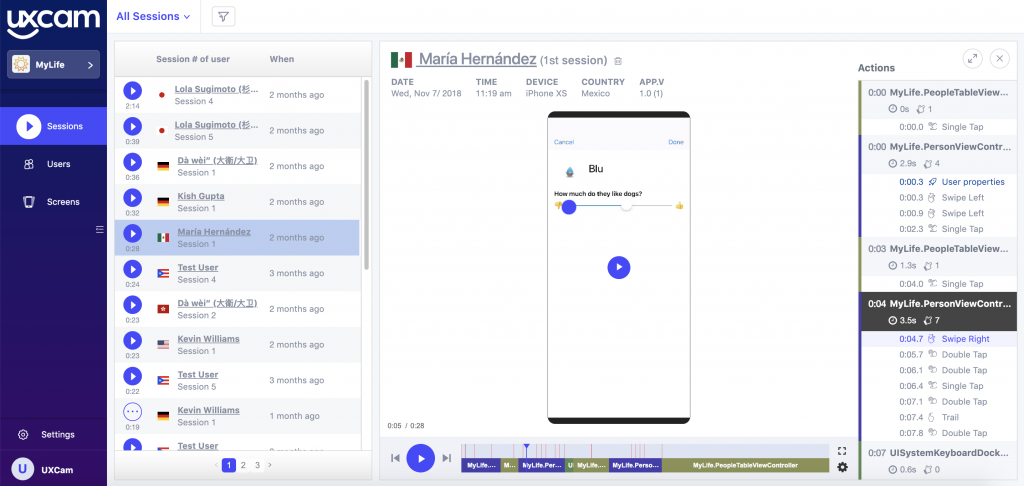This screenshot has height=486, width=1024.
Task: Open the Users section in sidebar
Action: click(54, 164)
